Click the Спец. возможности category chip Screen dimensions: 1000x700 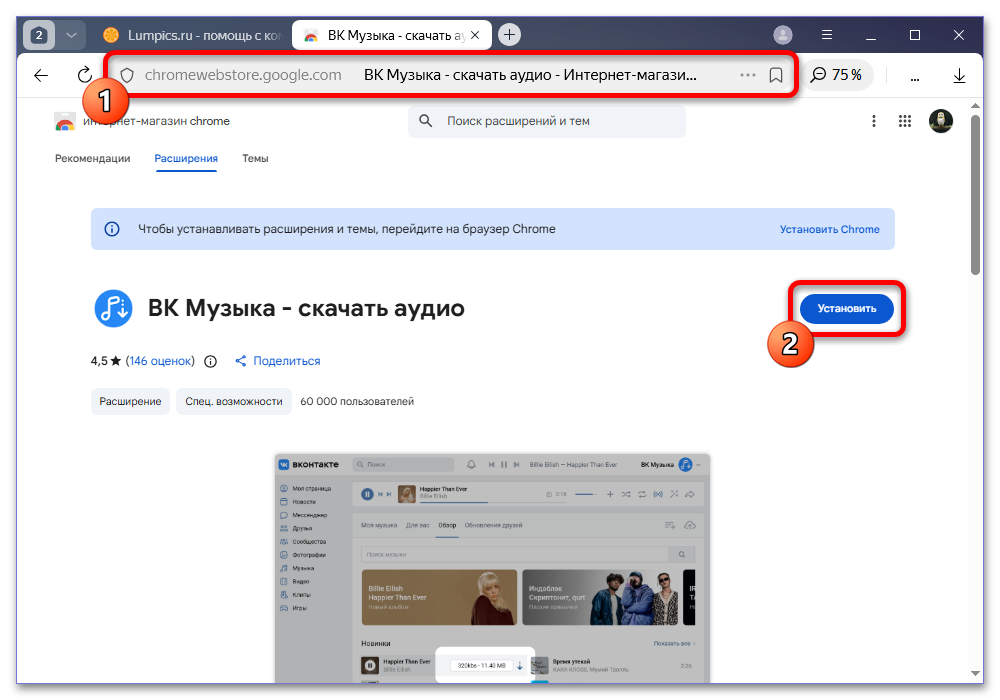[234, 402]
